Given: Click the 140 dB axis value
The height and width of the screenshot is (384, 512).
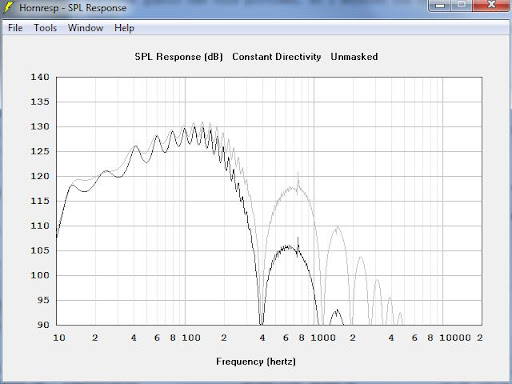Looking at the screenshot, I should click(40, 77).
